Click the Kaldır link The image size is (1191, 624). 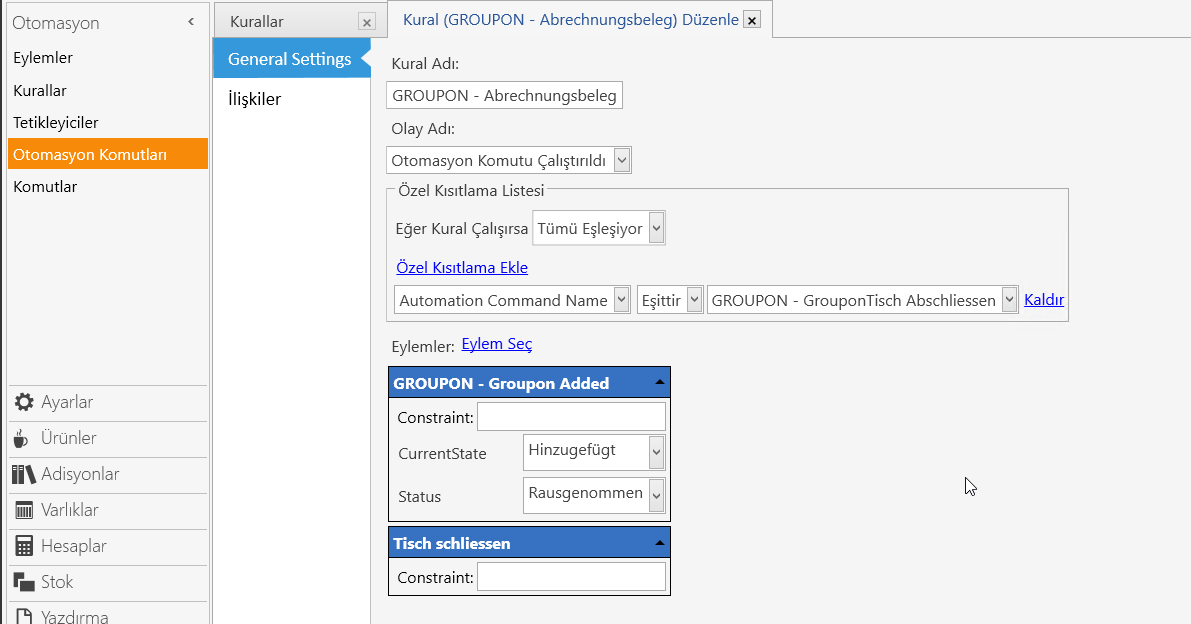[1044, 300]
